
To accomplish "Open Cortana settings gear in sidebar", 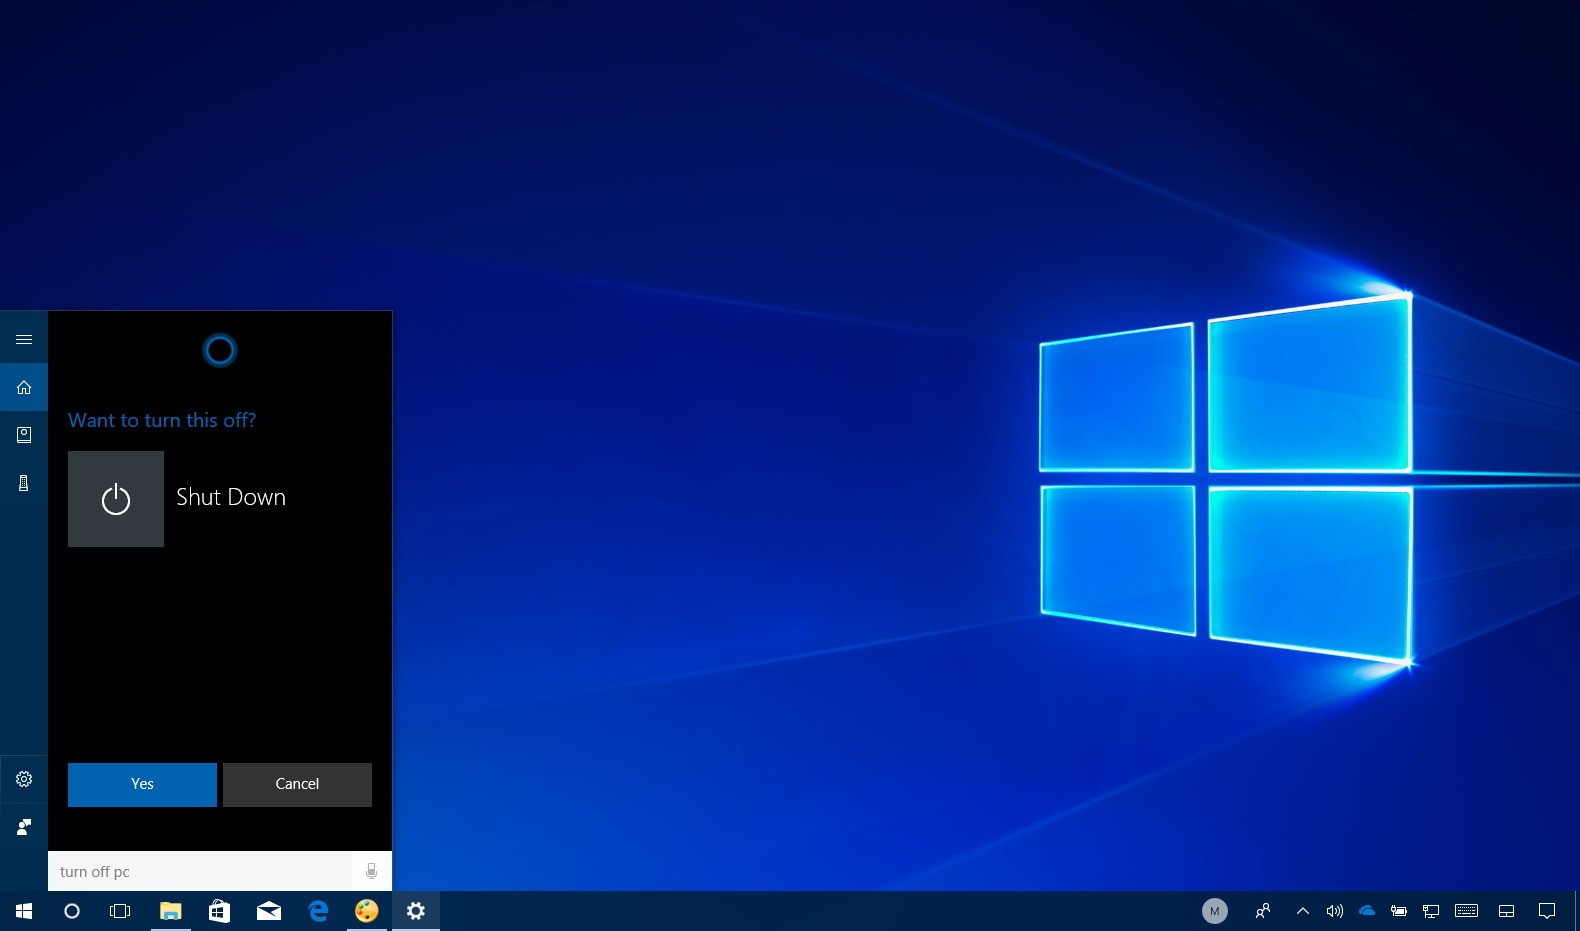I will click(24, 779).
